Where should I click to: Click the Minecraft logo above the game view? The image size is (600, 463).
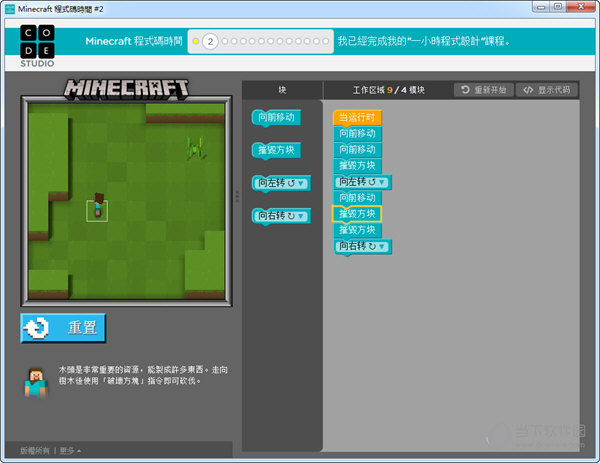126,90
